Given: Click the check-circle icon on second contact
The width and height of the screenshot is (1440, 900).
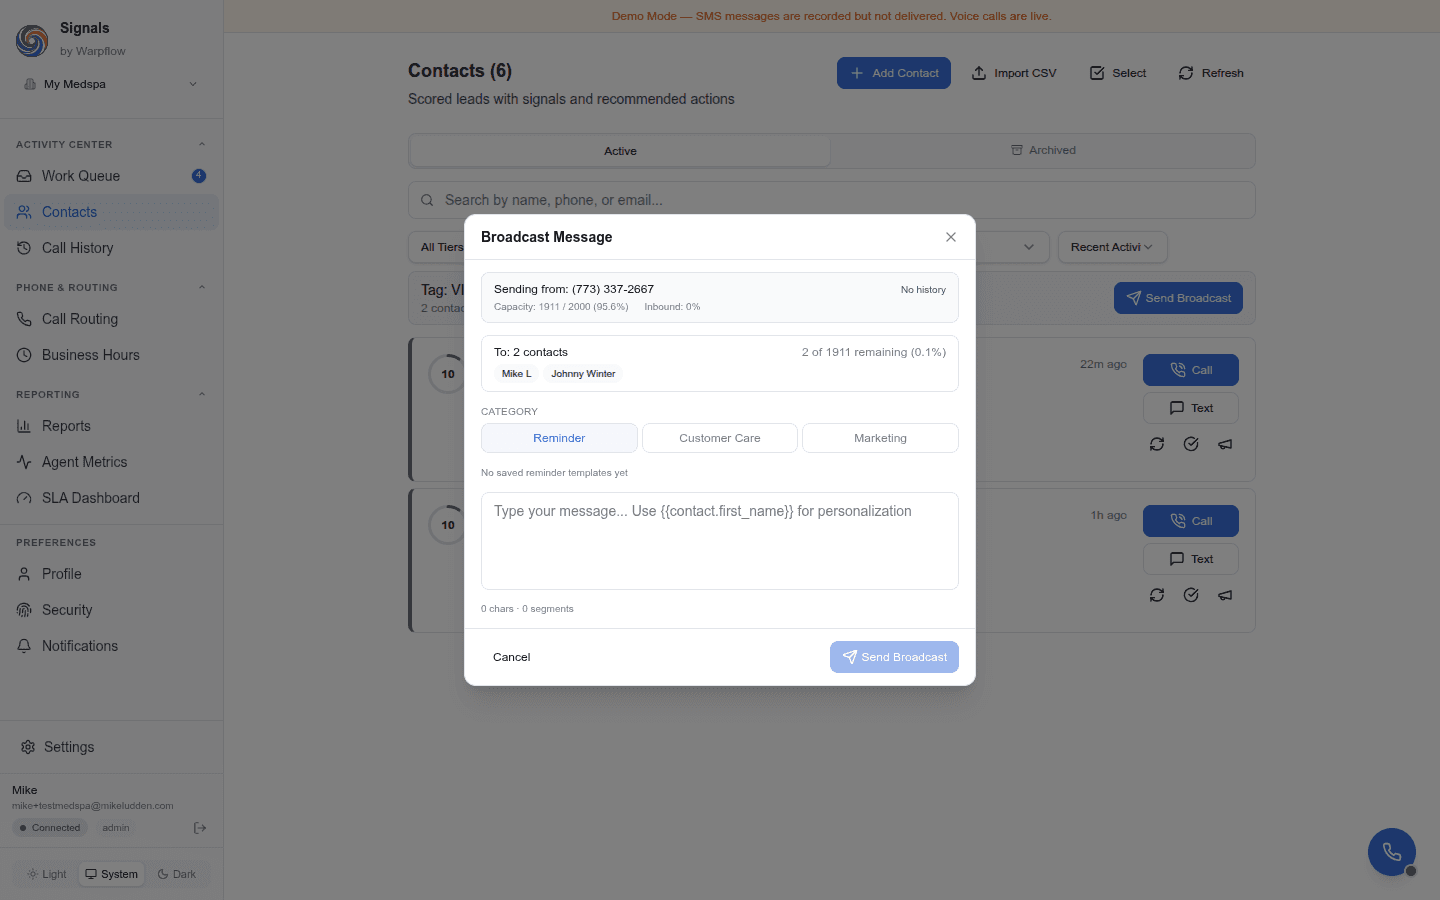Looking at the screenshot, I should (x=1191, y=595).
